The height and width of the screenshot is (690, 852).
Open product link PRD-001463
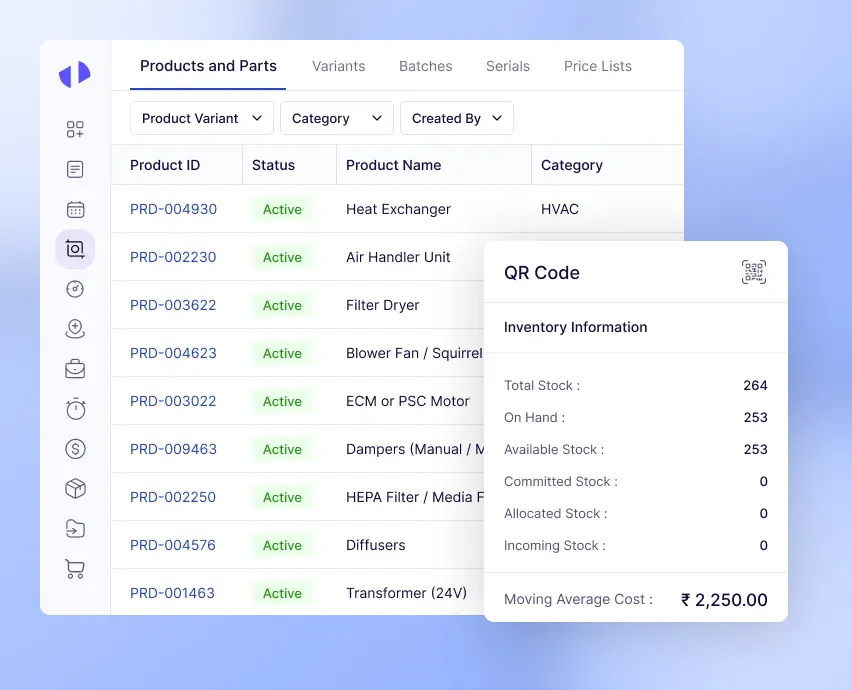[x=172, y=593]
